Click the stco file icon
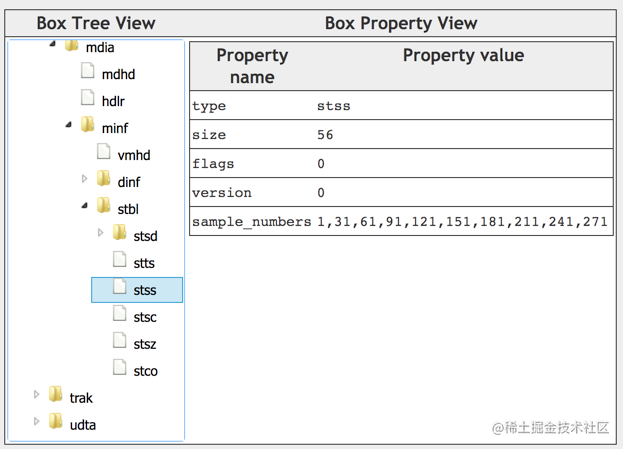This screenshot has height=449, width=623. (120, 368)
